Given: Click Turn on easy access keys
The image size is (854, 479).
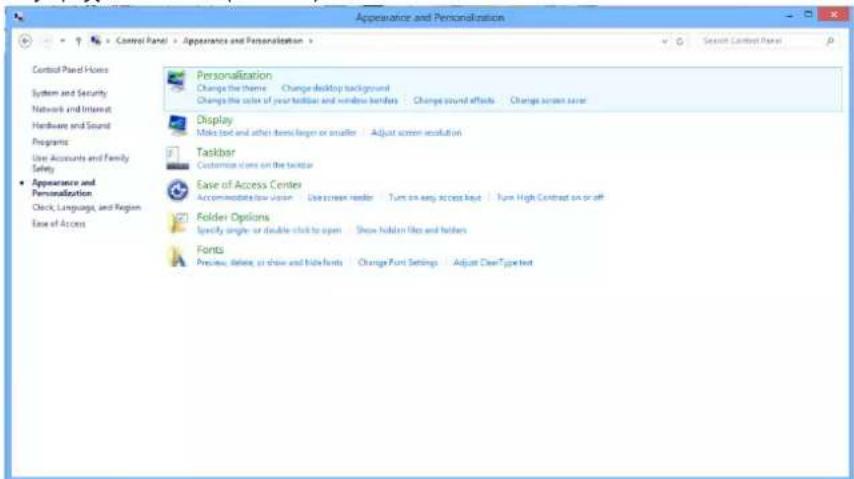Looking at the screenshot, I should (435, 198).
